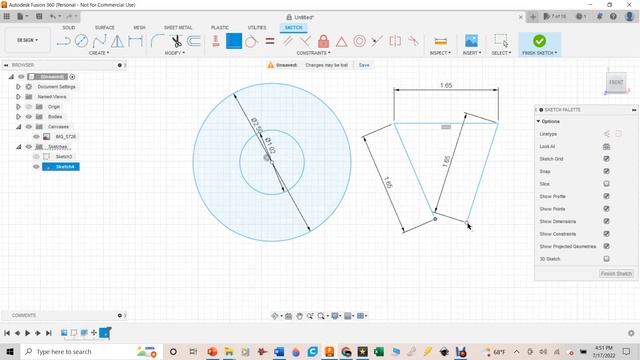Open the Help question mark icon

(613, 16)
